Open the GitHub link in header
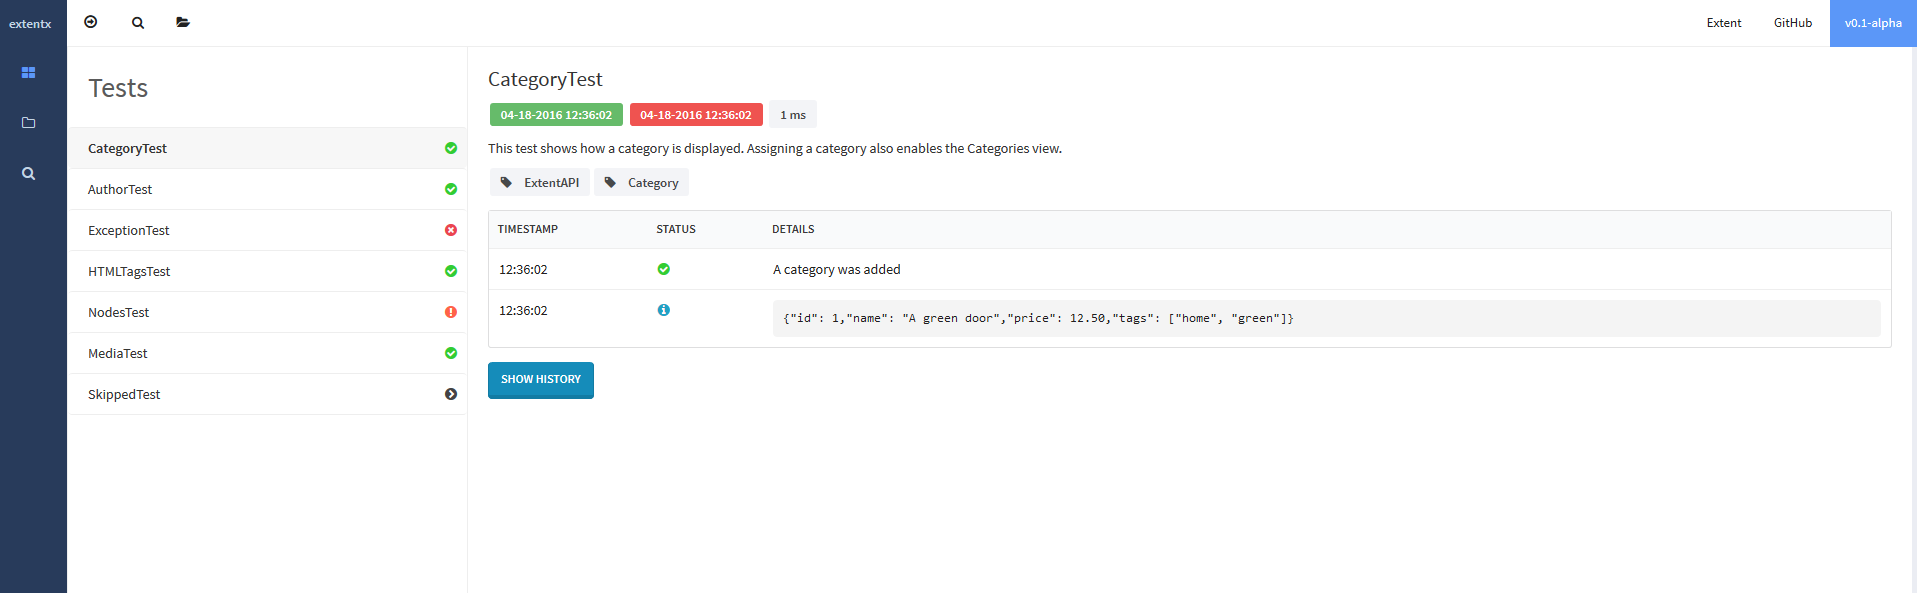 [1792, 23]
